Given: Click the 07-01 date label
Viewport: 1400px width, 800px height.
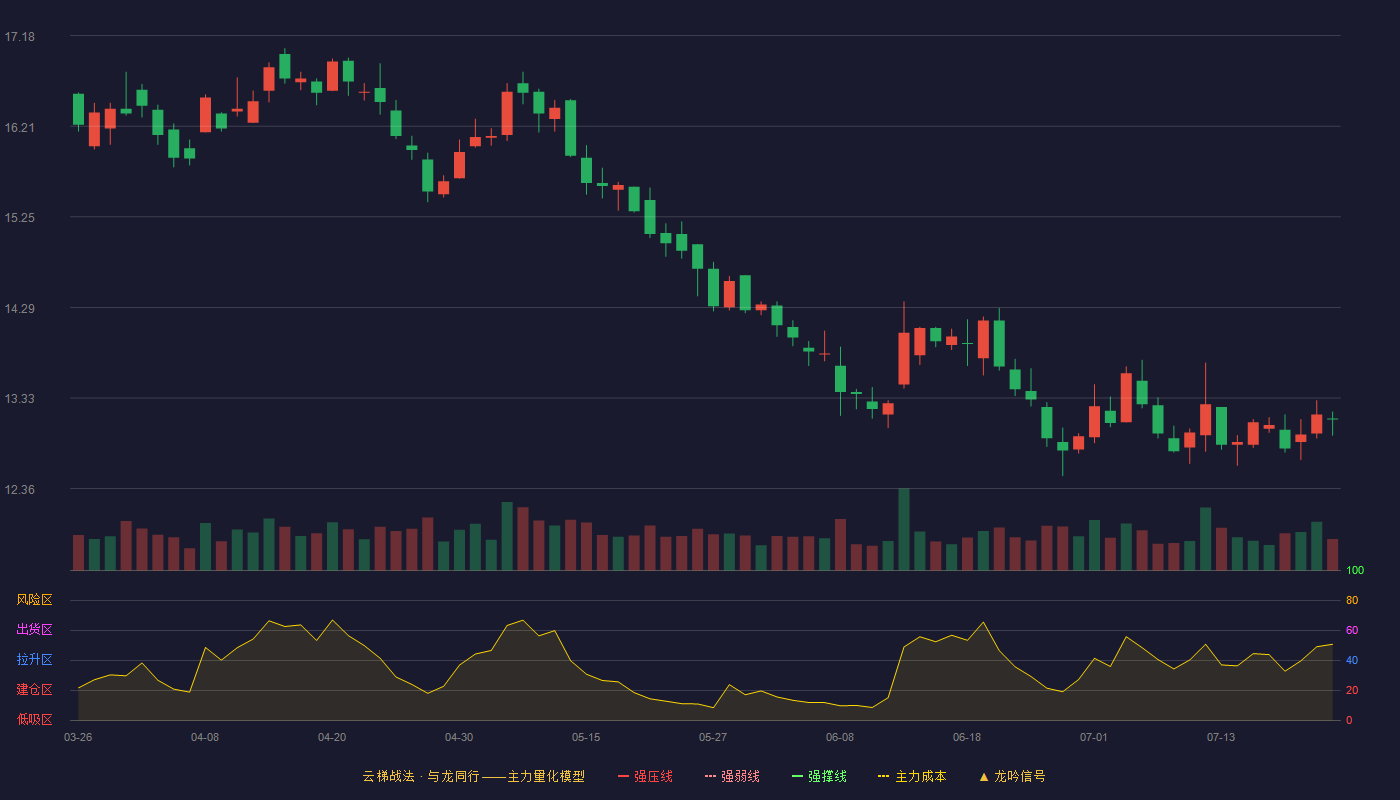Looking at the screenshot, I should (1094, 737).
